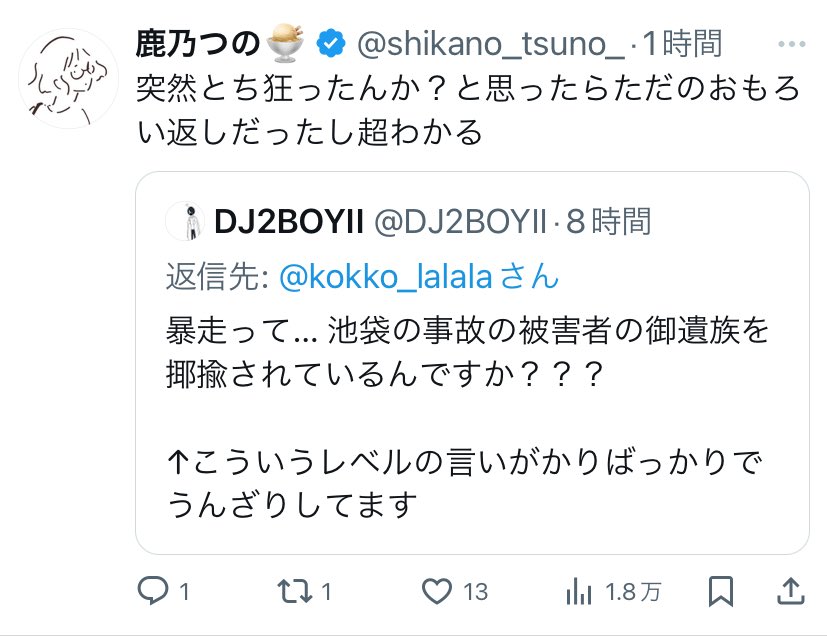Tap the repost arrows icon
Screen dimensions: 827x637
point(295,592)
